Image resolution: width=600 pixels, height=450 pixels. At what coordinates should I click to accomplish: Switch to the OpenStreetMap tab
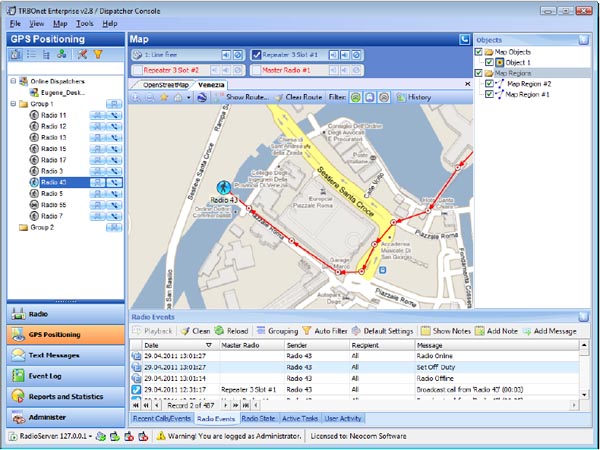click(166, 85)
